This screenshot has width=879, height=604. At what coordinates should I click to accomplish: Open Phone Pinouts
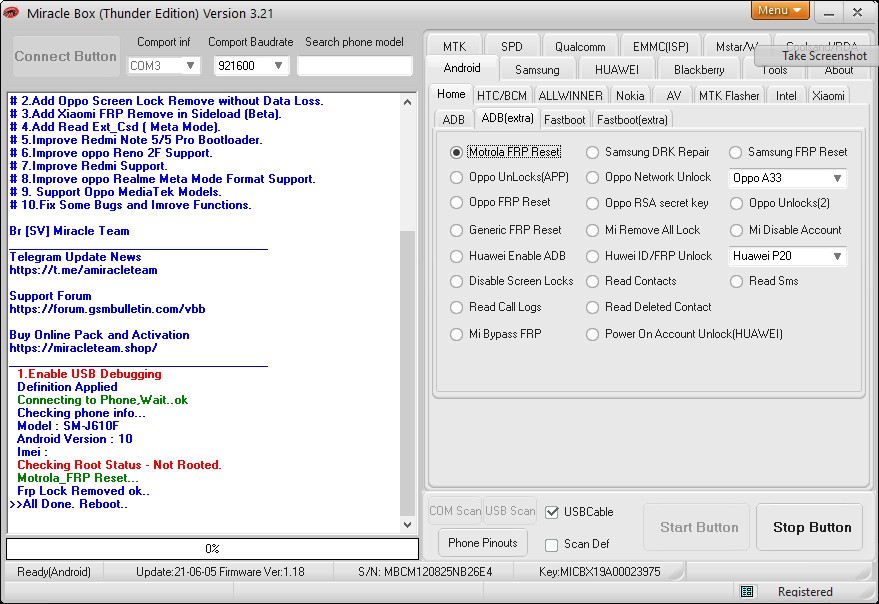[x=483, y=543]
